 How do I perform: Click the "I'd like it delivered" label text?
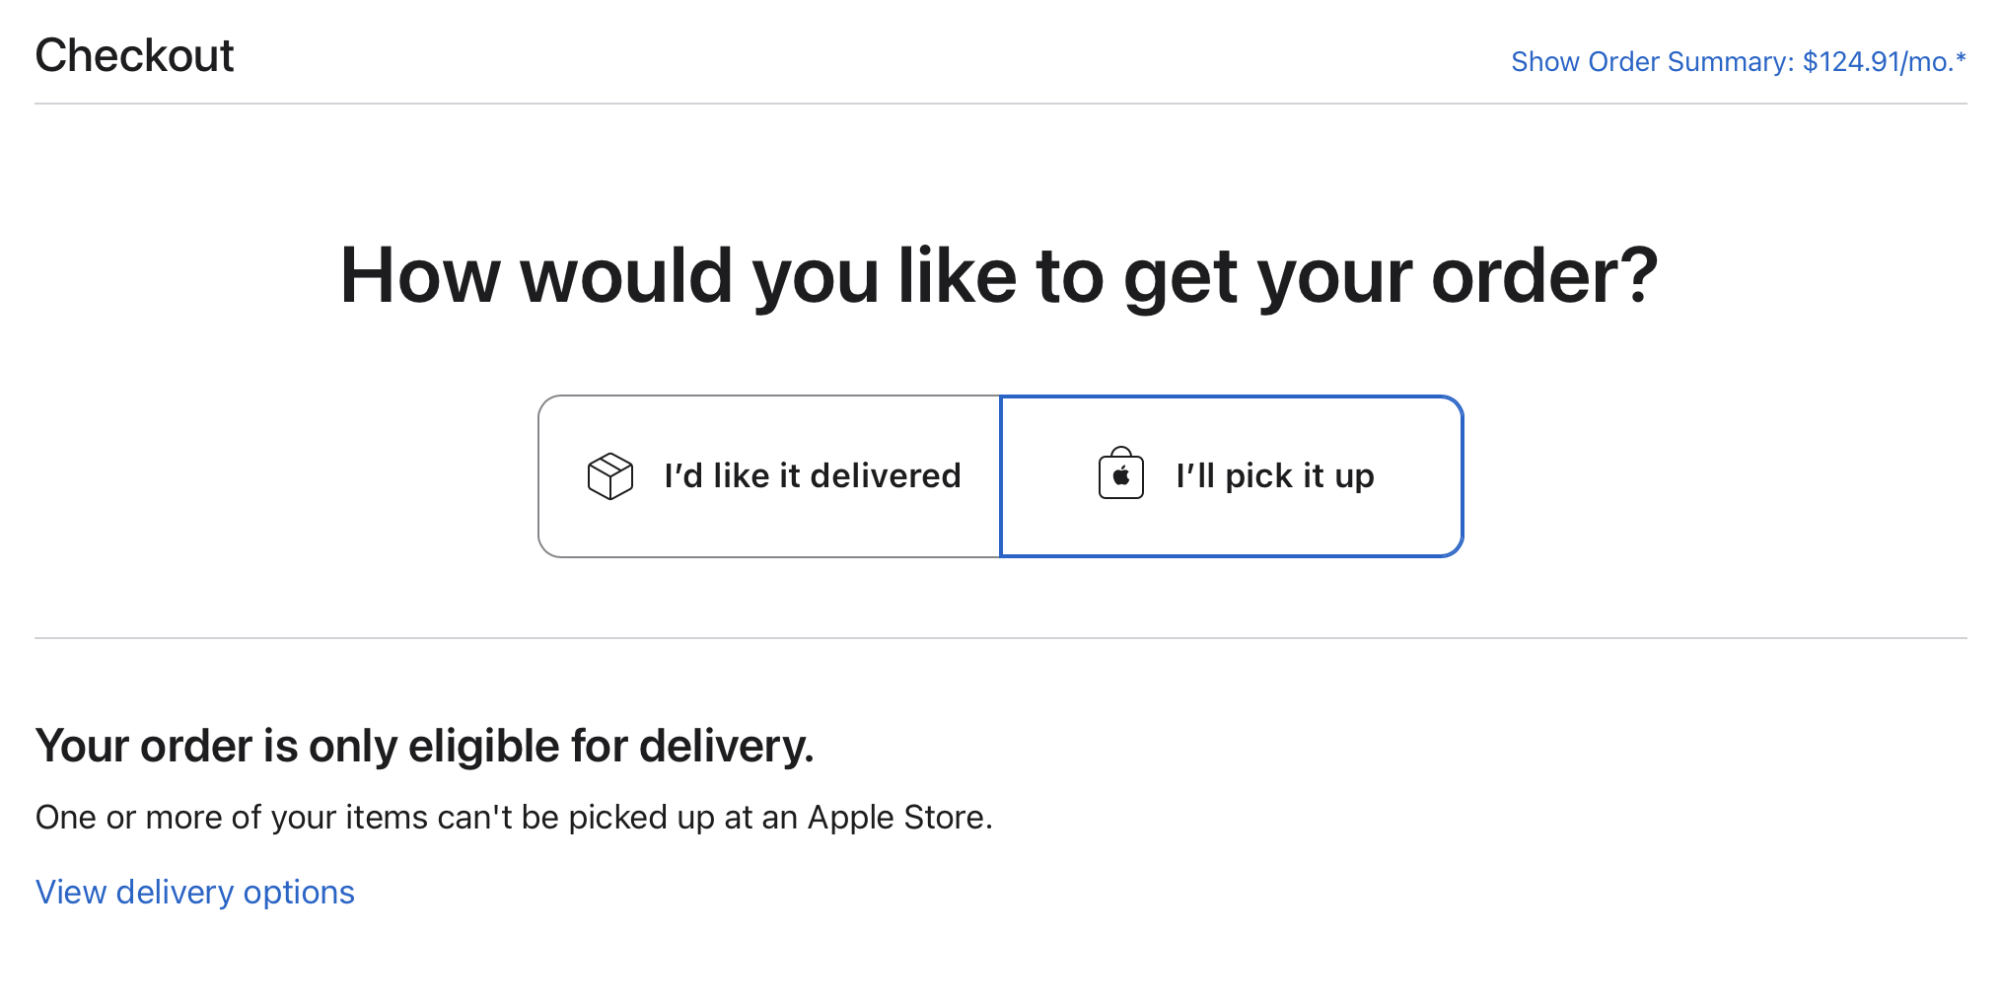812,476
